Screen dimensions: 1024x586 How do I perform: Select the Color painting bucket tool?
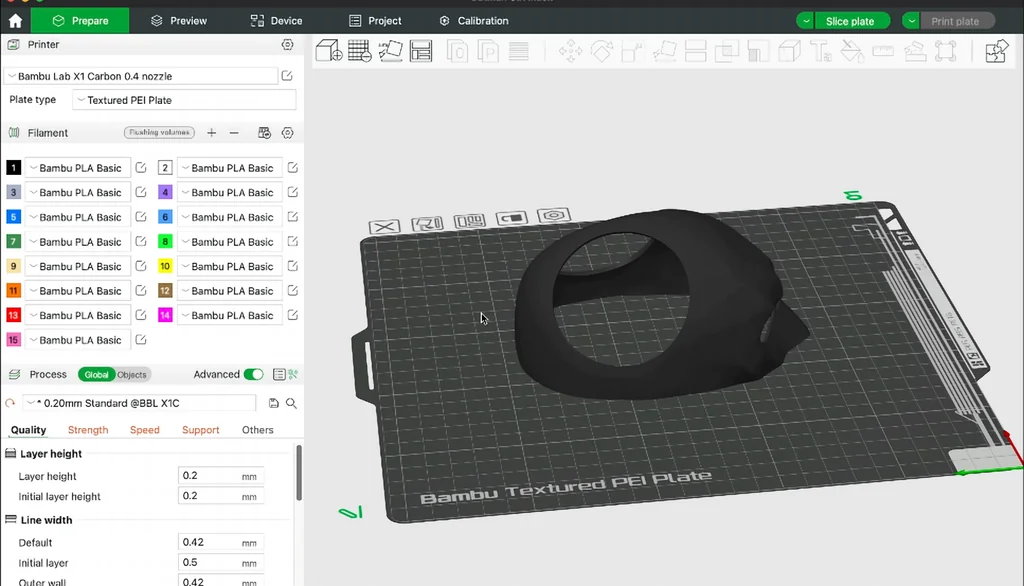coord(852,51)
